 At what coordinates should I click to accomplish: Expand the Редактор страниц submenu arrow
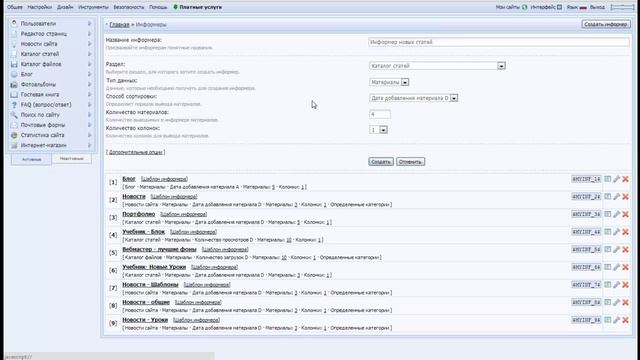[89, 34]
